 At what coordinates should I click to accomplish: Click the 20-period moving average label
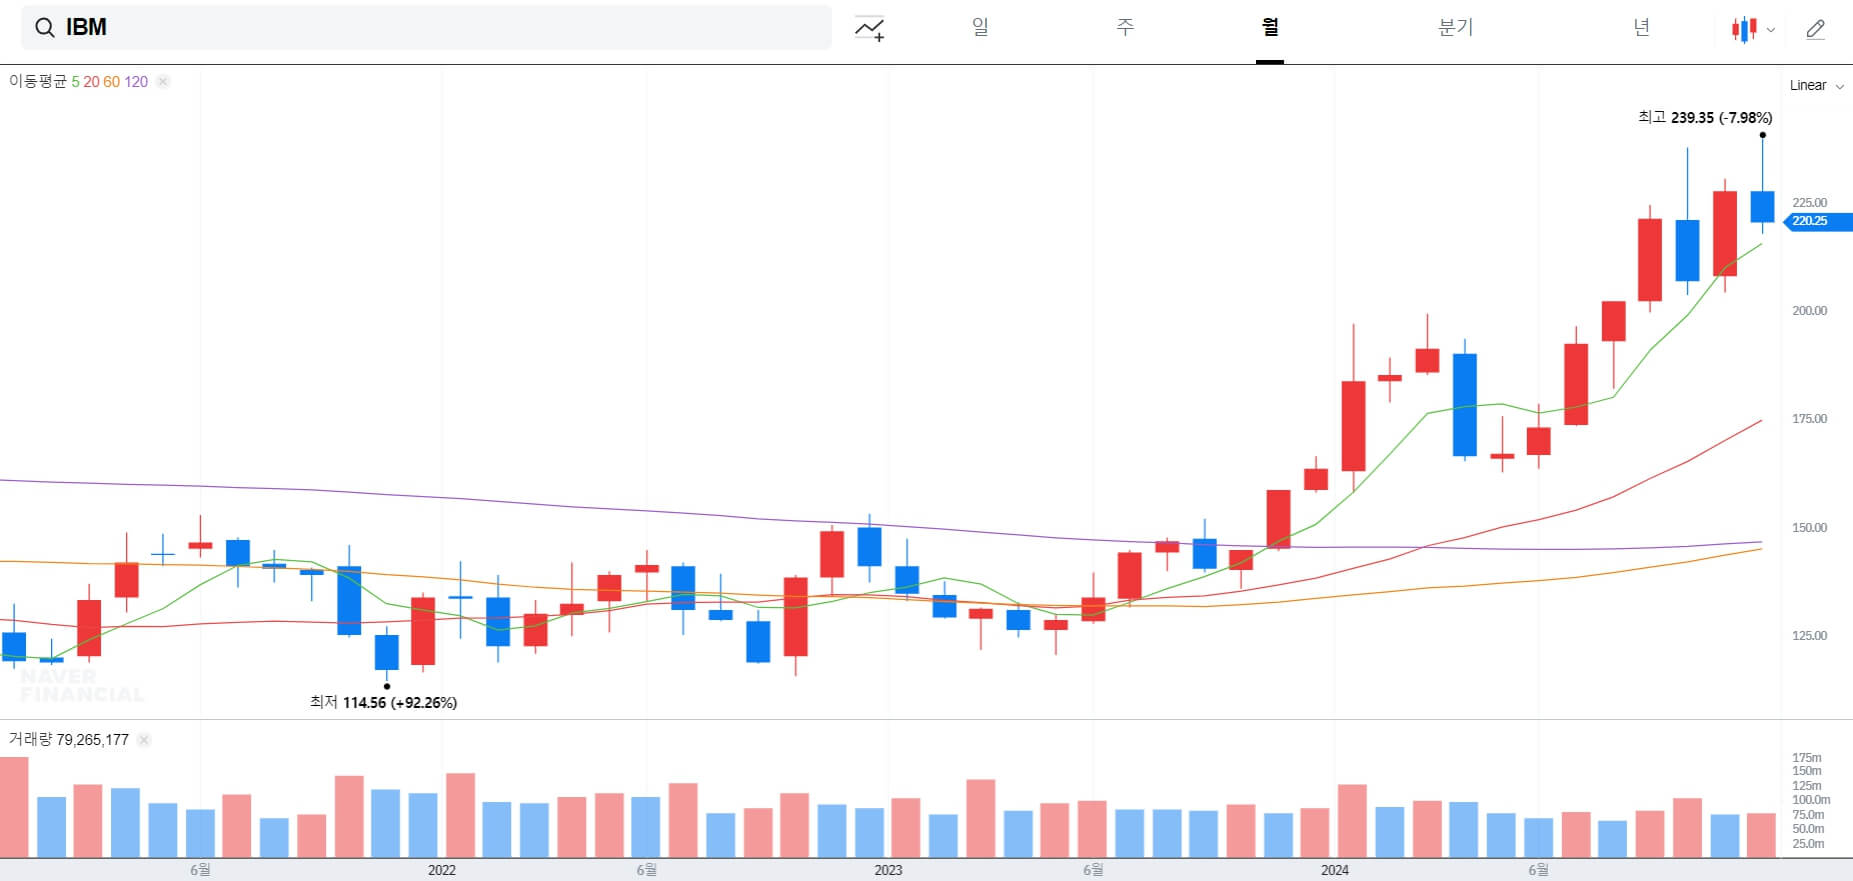pyautogui.click(x=91, y=82)
